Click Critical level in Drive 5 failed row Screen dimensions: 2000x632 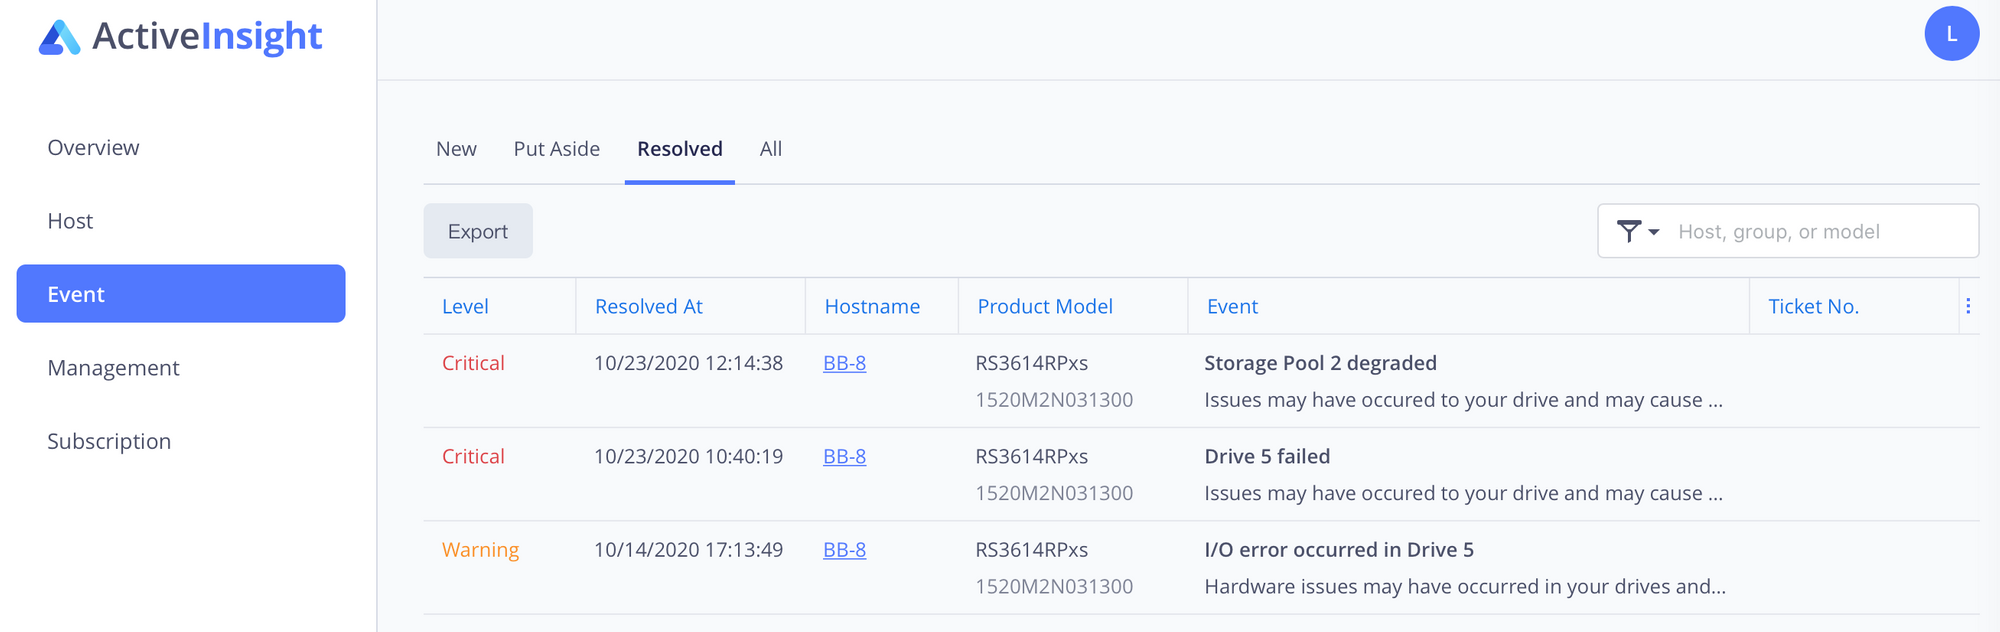point(473,456)
